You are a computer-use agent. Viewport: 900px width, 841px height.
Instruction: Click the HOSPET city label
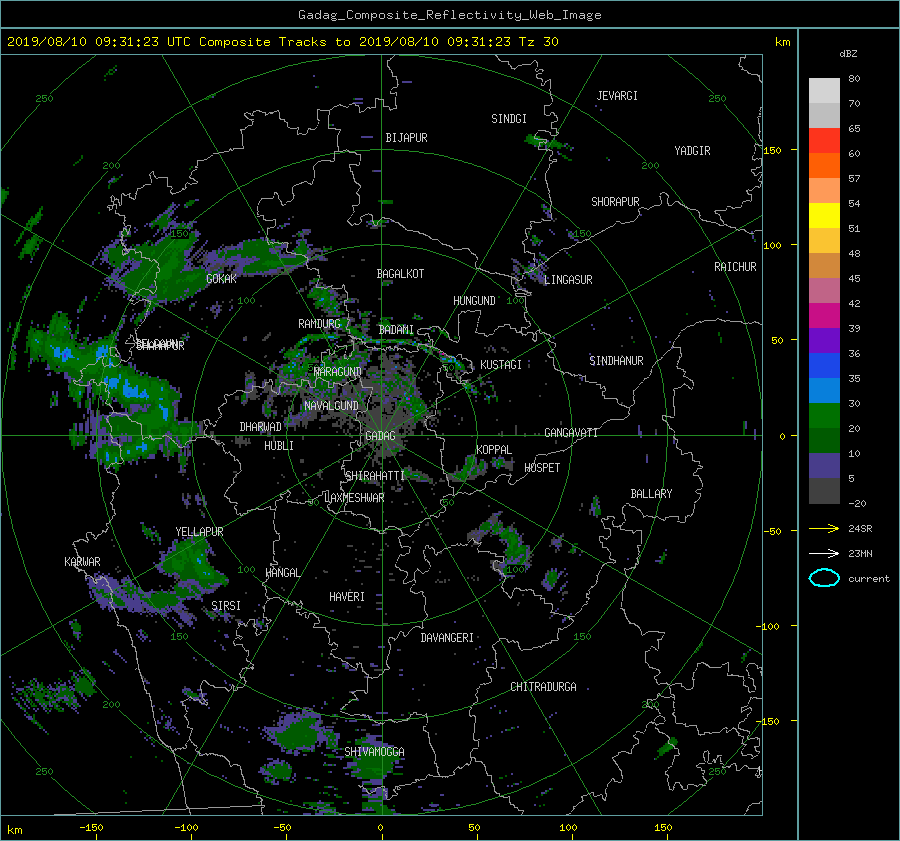click(542, 468)
